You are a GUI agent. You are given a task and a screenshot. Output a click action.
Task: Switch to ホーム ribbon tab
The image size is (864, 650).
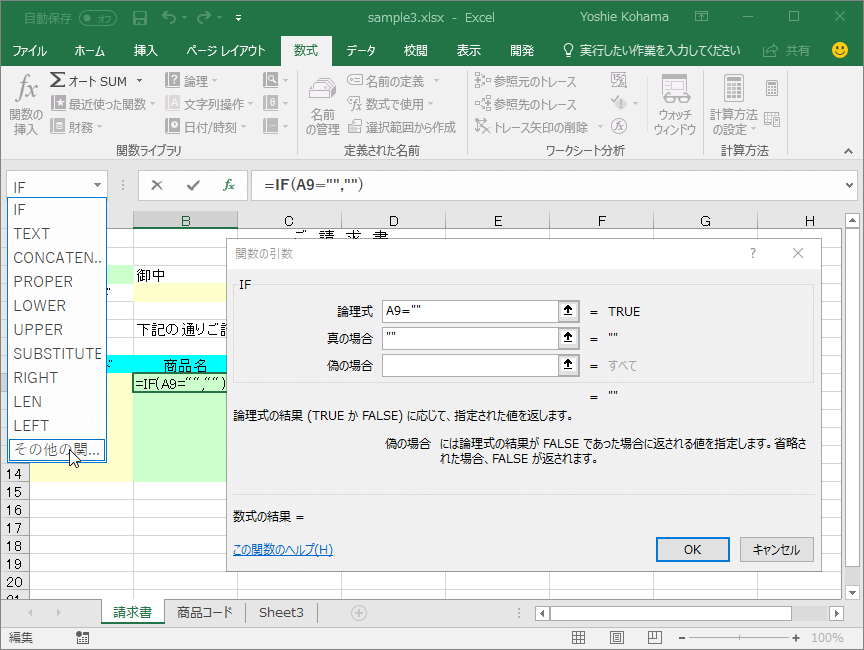89,51
